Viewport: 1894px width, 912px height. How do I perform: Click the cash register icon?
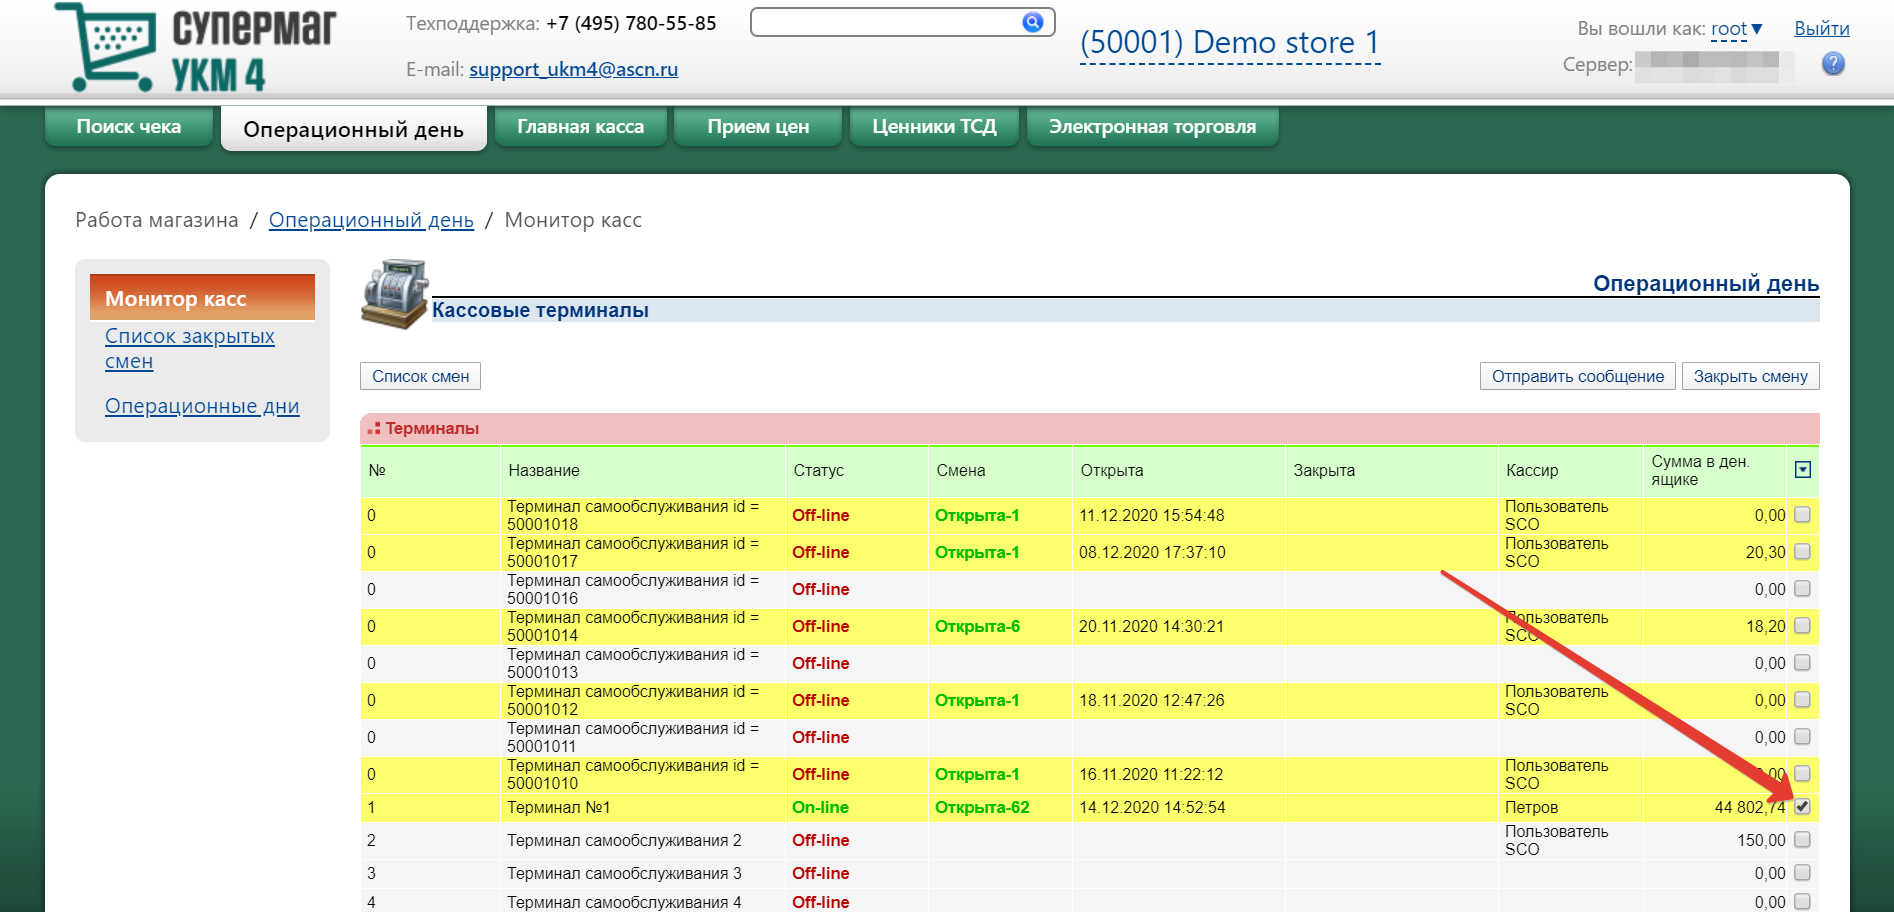pyautogui.click(x=395, y=294)
